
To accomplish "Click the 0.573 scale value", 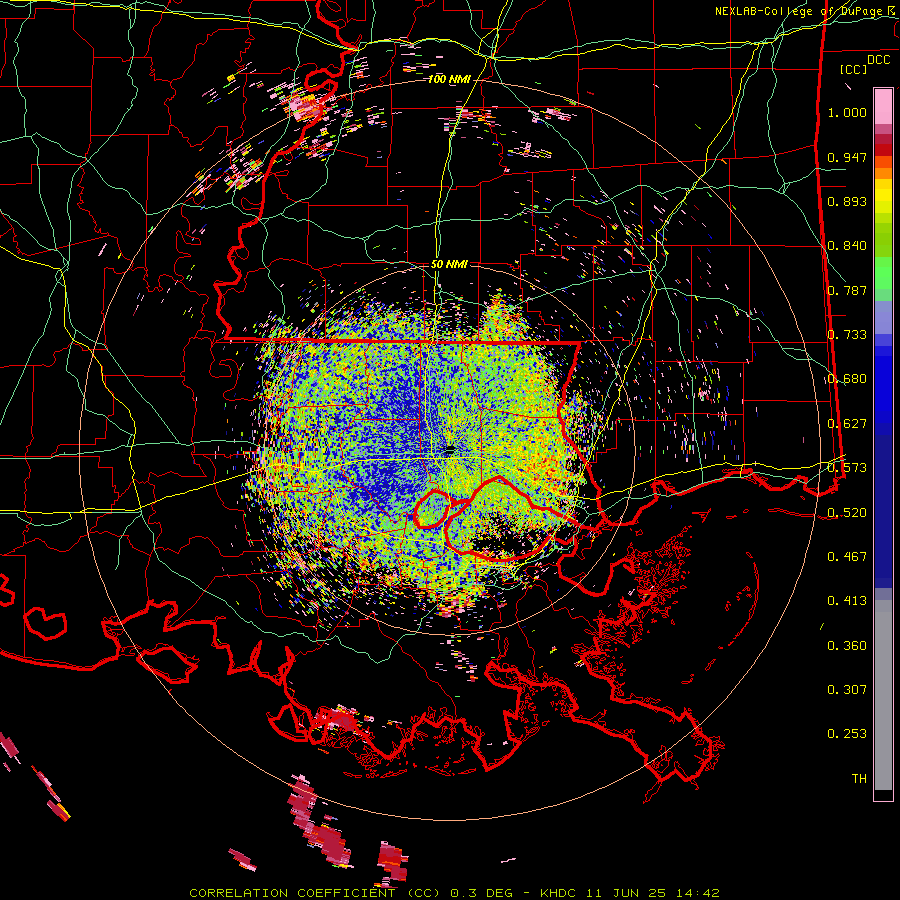I will point(847,468).
